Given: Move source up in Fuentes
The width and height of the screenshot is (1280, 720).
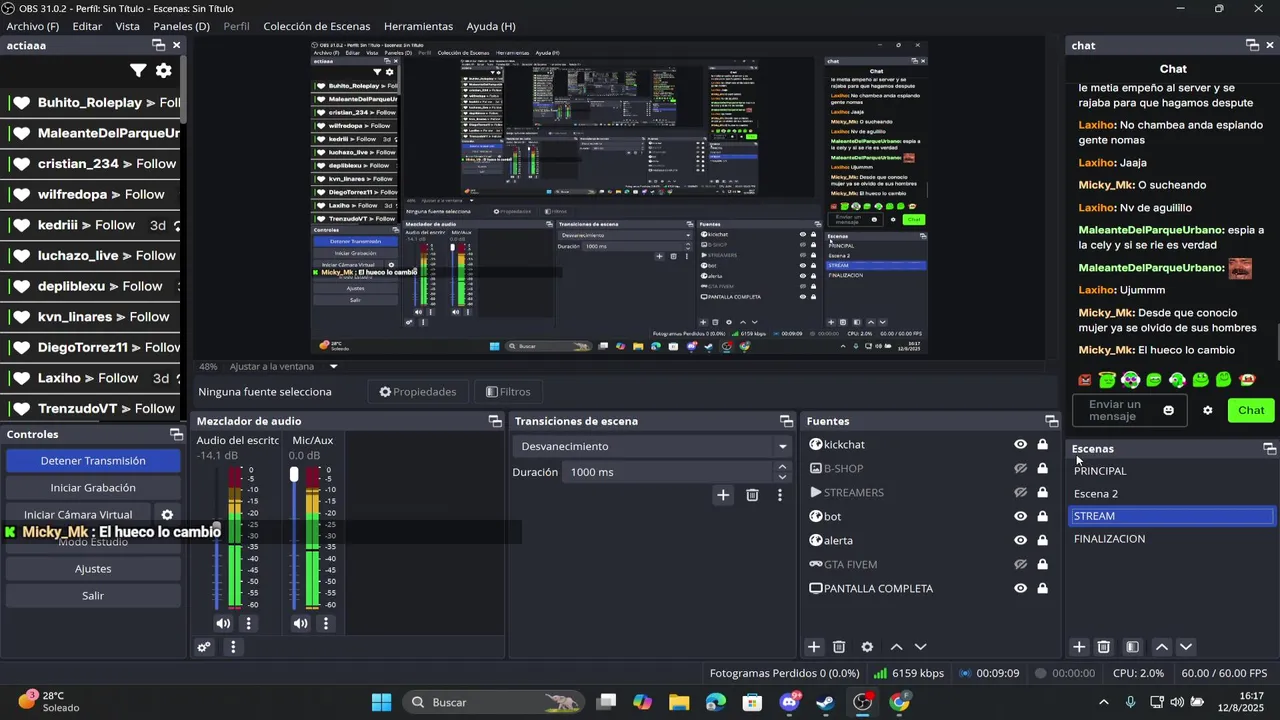Looking at the screenshot, I should coord(896,647).
